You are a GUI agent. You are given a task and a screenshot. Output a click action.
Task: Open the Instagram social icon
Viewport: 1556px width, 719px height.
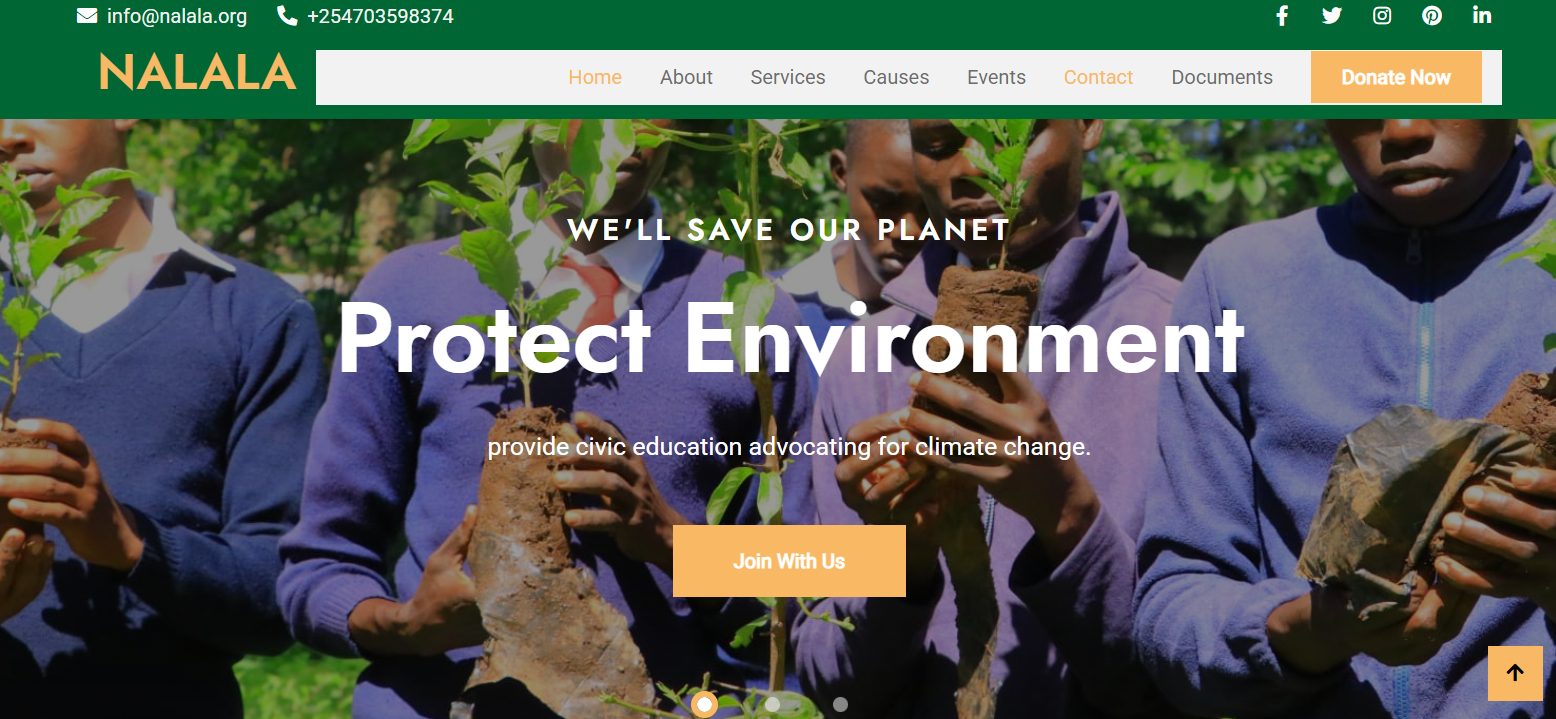point(1382,16)
